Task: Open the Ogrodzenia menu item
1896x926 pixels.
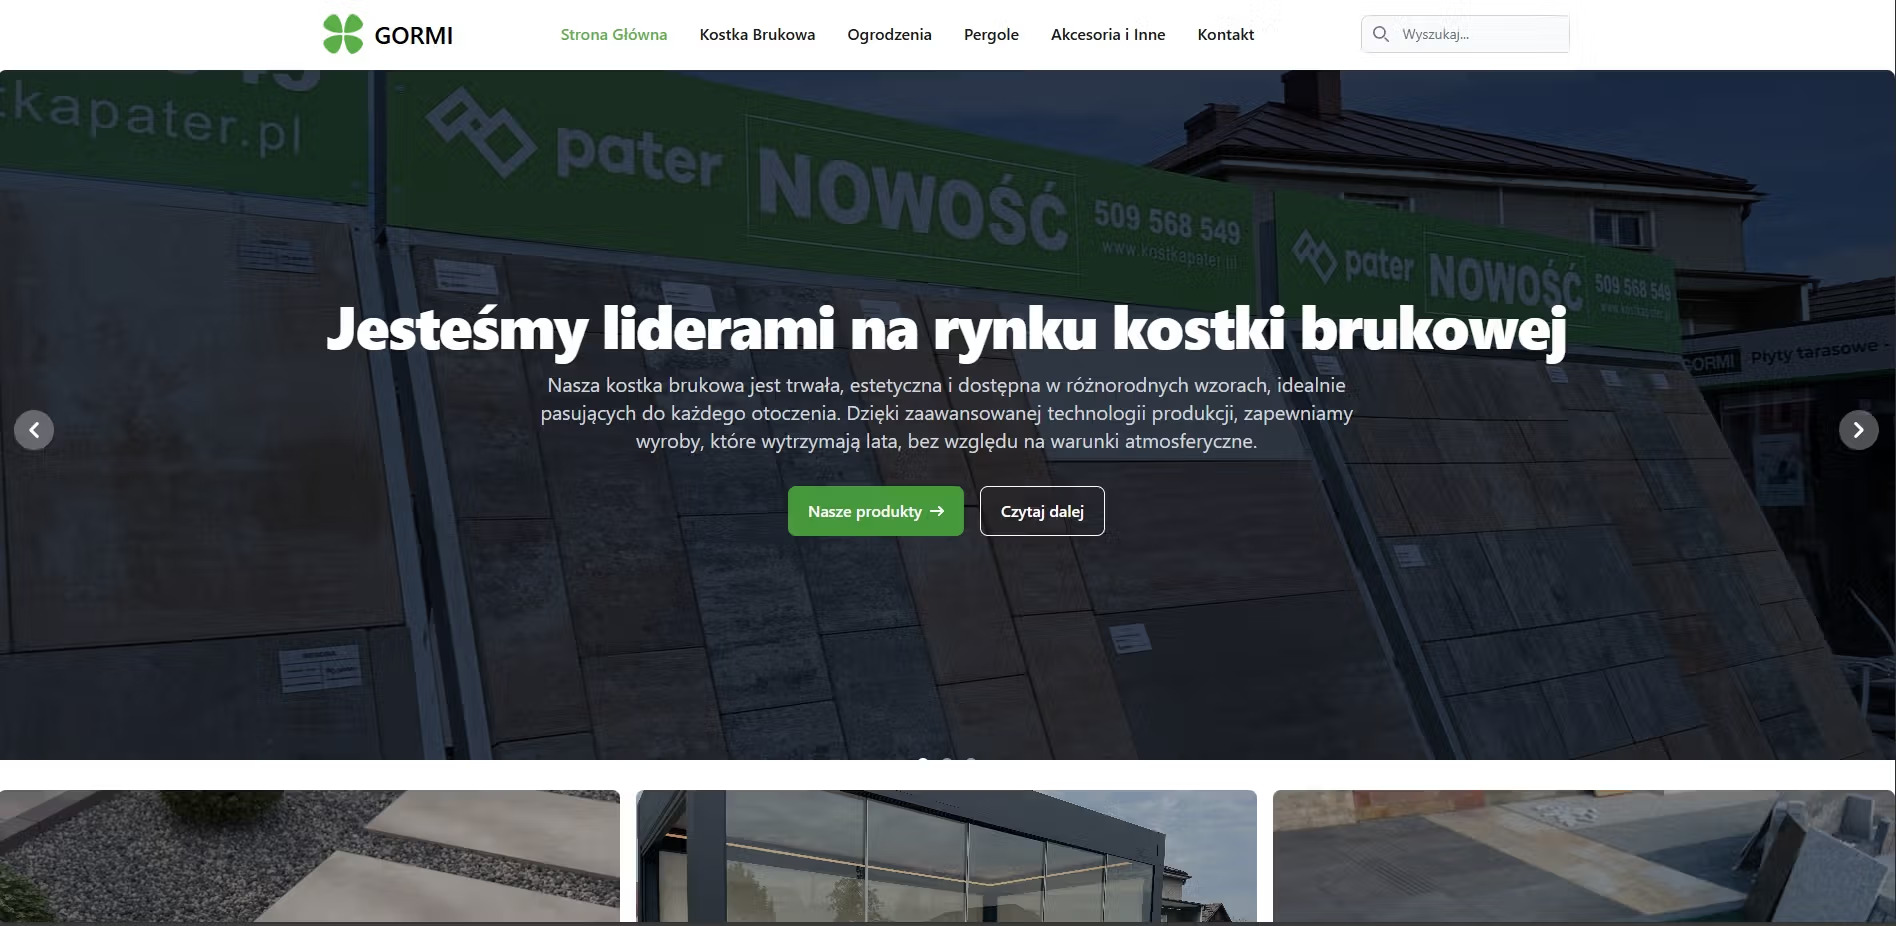Action: (x=889, y=34)
